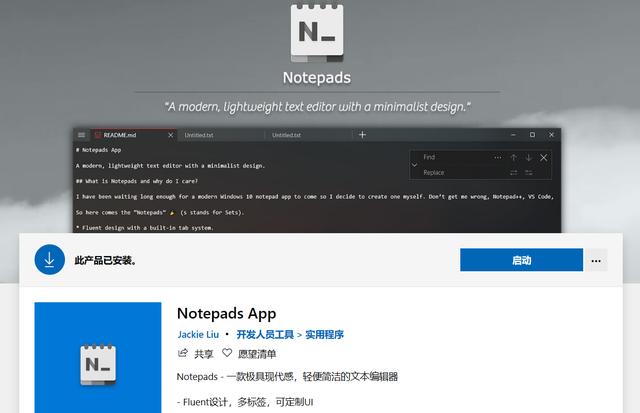
Task: Click the find next down arrow
Action: 529,158
